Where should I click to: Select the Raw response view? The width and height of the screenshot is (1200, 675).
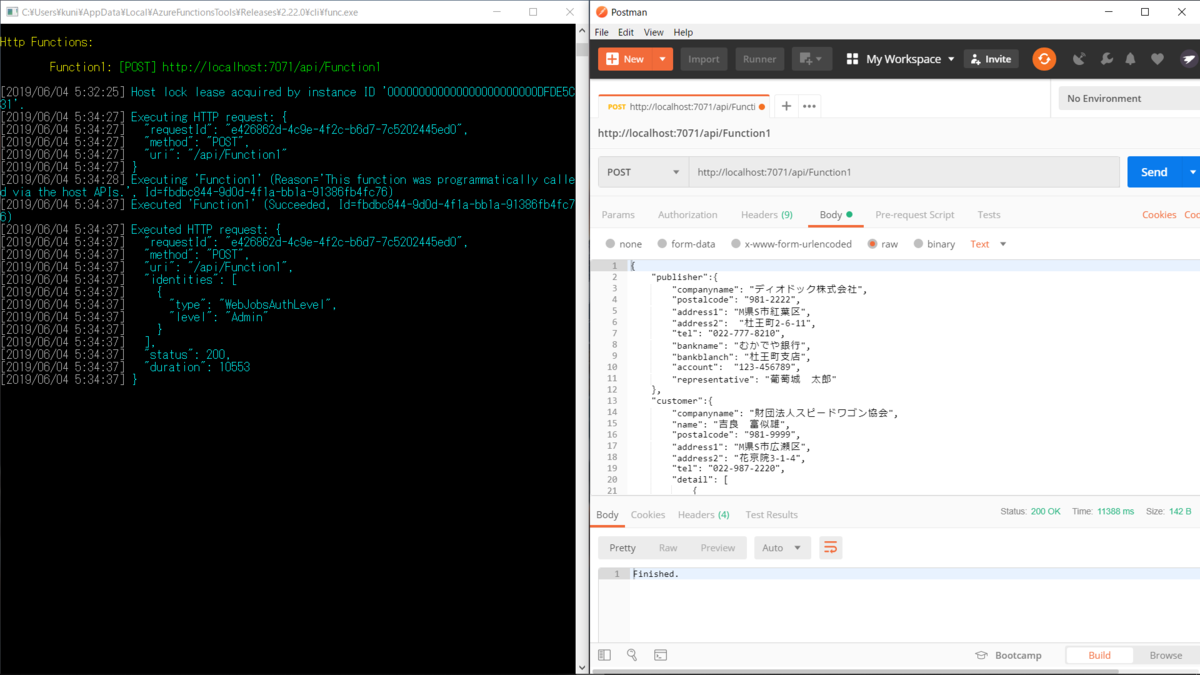[668, 548]
